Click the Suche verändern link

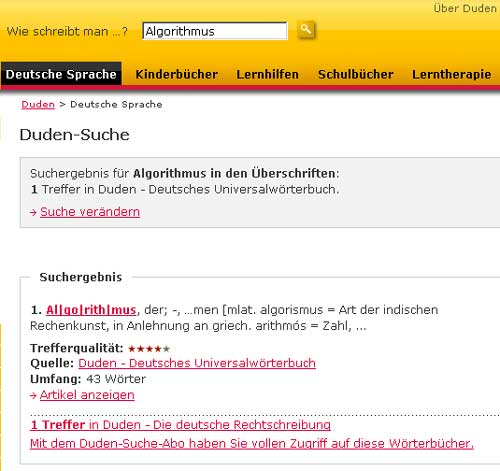click(x=90, y=212)
